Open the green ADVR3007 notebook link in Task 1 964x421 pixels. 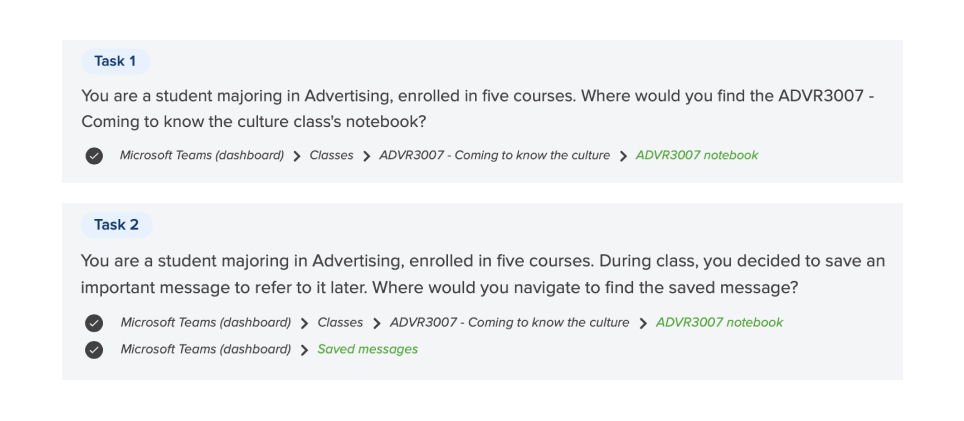697,155
